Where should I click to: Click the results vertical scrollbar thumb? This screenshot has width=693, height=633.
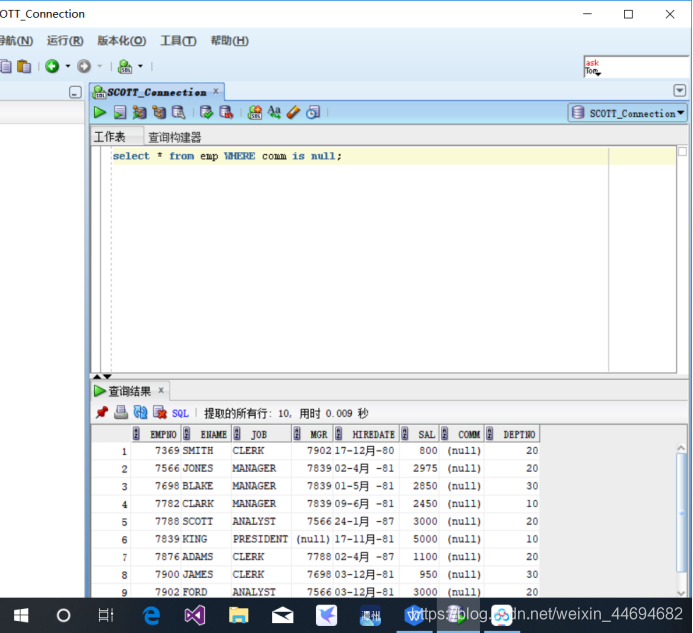(x=682, y=512)
